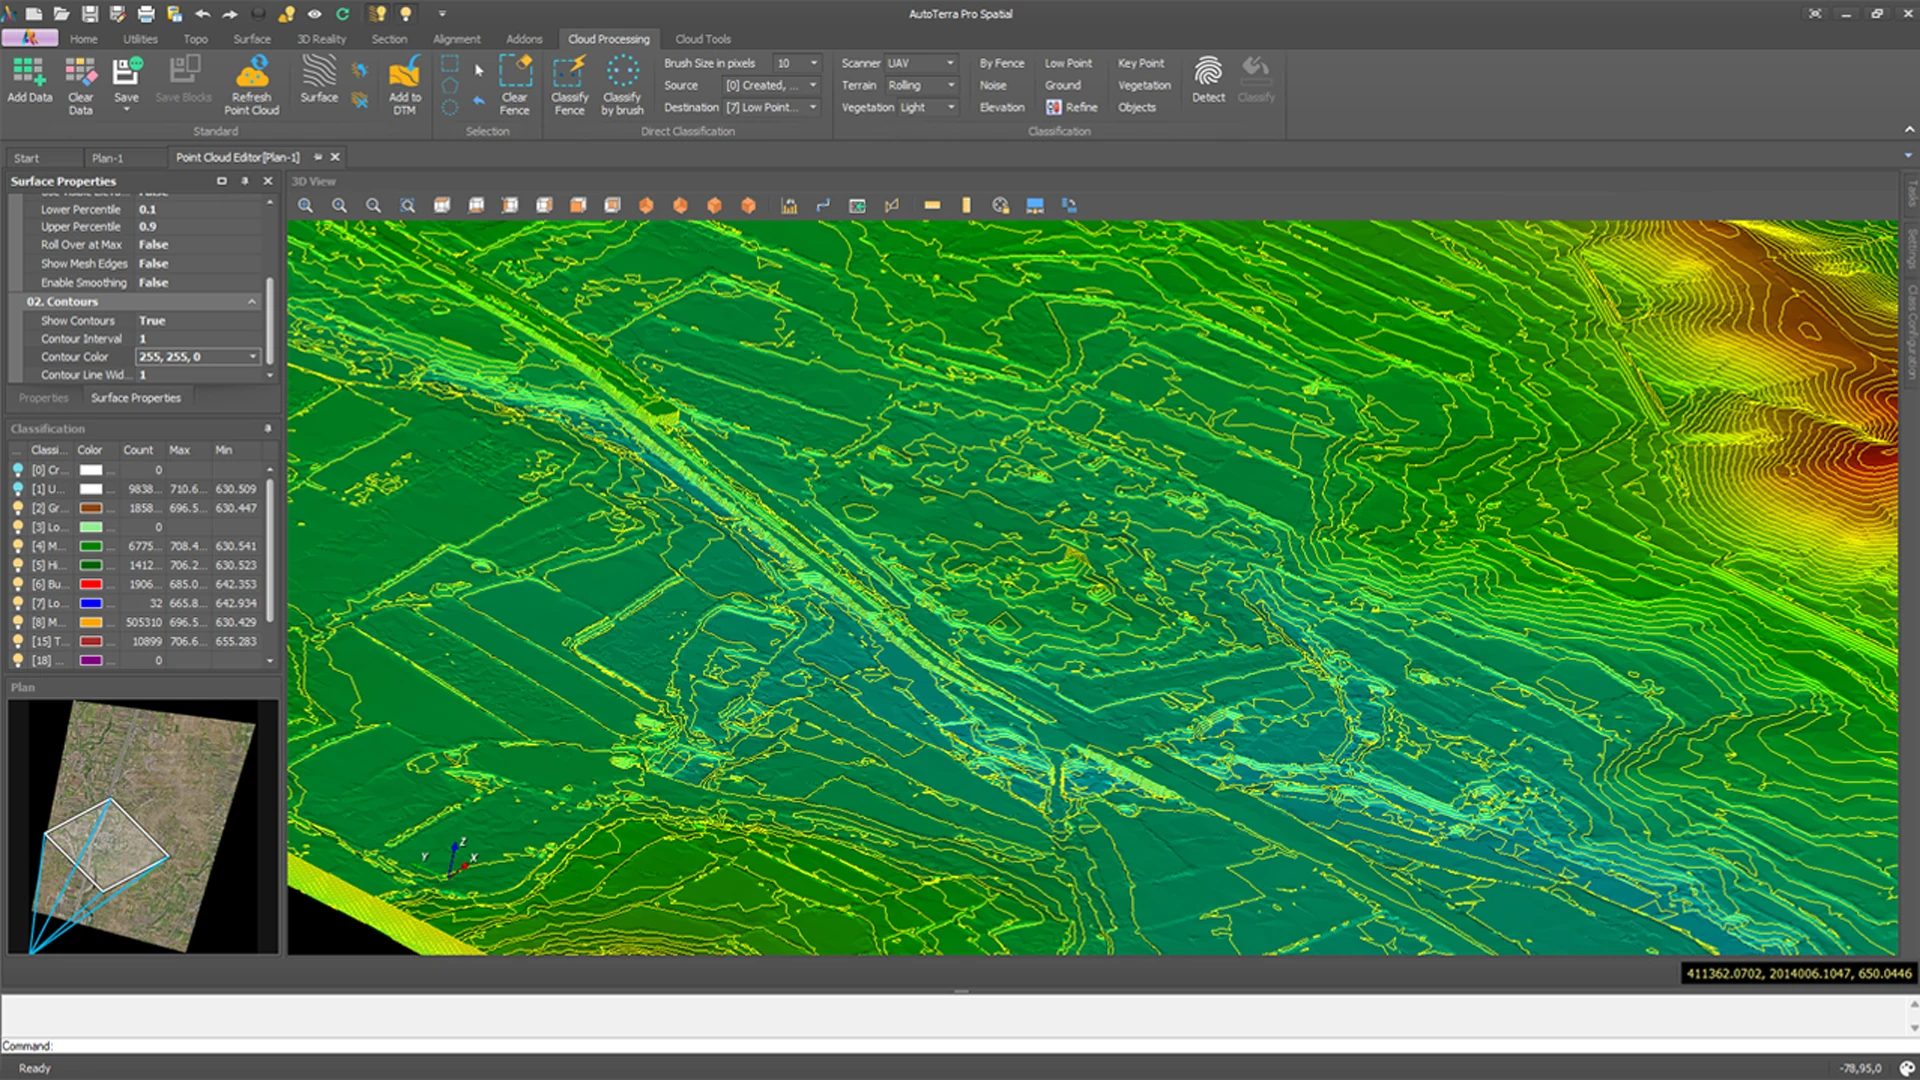Click the Ground classification button
This screenshot has height=1080, width=1920.
pyautogui.click(x=1062, y=85)
